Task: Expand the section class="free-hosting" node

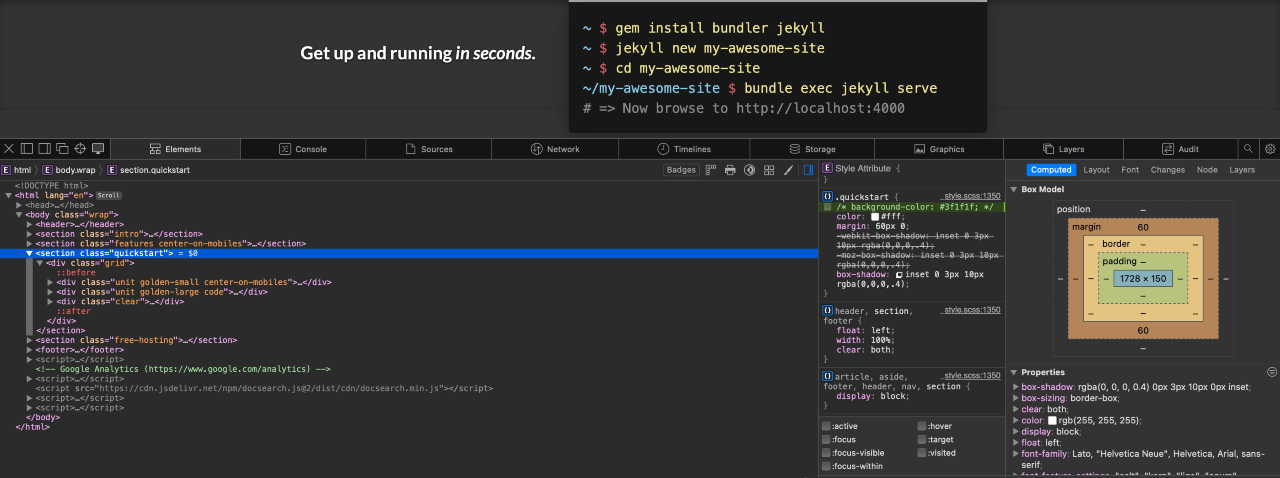Action: click(x=29, y=340)
